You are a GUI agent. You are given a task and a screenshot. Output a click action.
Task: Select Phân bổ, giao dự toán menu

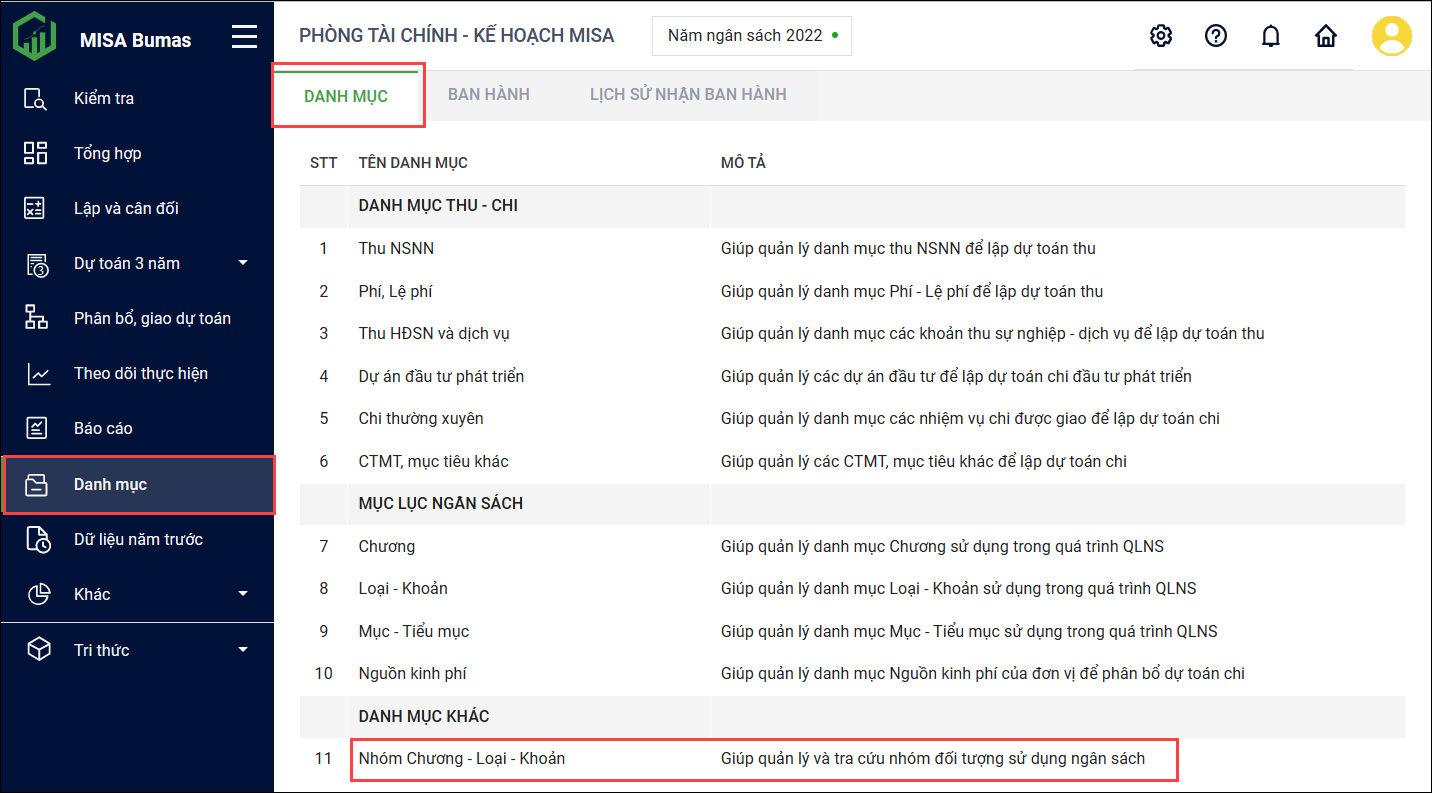(152, 318)
